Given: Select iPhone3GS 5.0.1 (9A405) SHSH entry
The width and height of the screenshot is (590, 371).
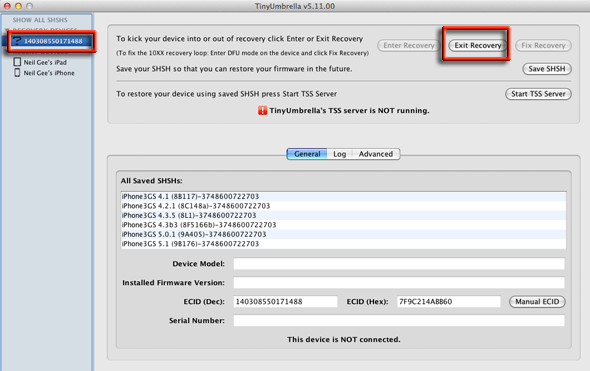Looking at the screenshot, I should (x=343, y=234).
